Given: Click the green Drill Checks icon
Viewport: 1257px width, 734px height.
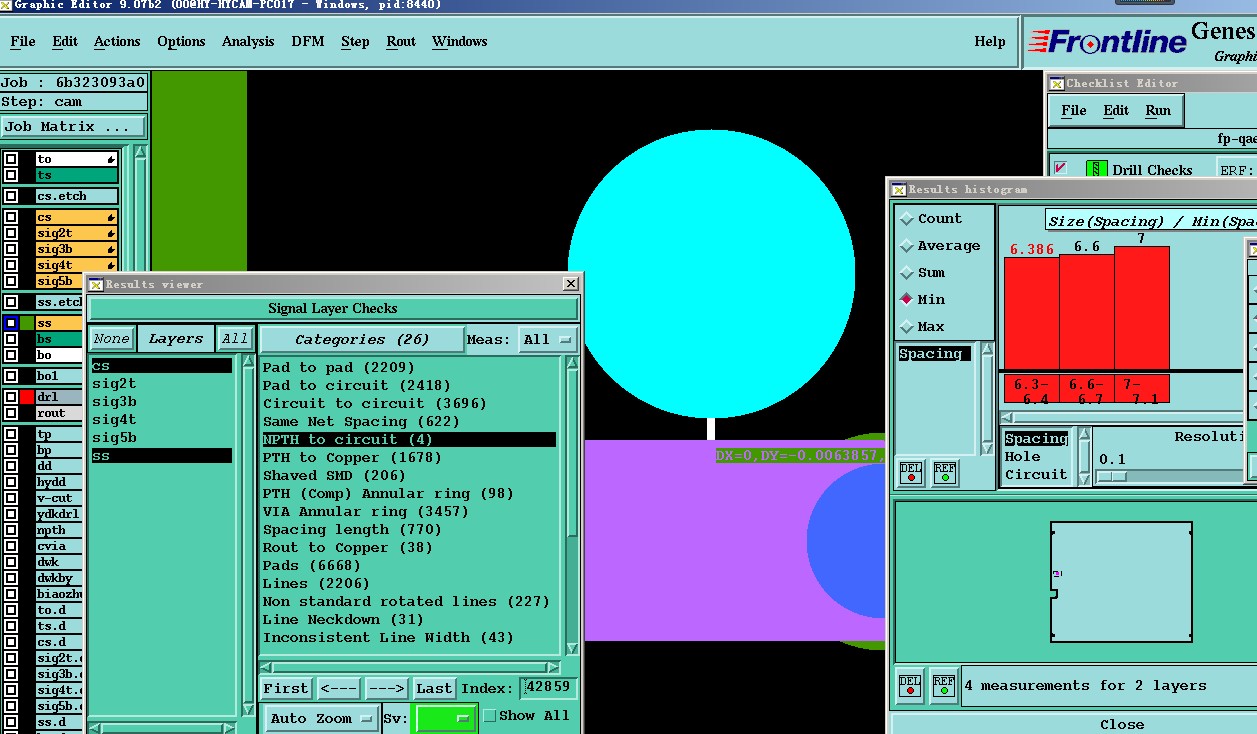Looking at the screenshot, I should (x=1096, y=170).
